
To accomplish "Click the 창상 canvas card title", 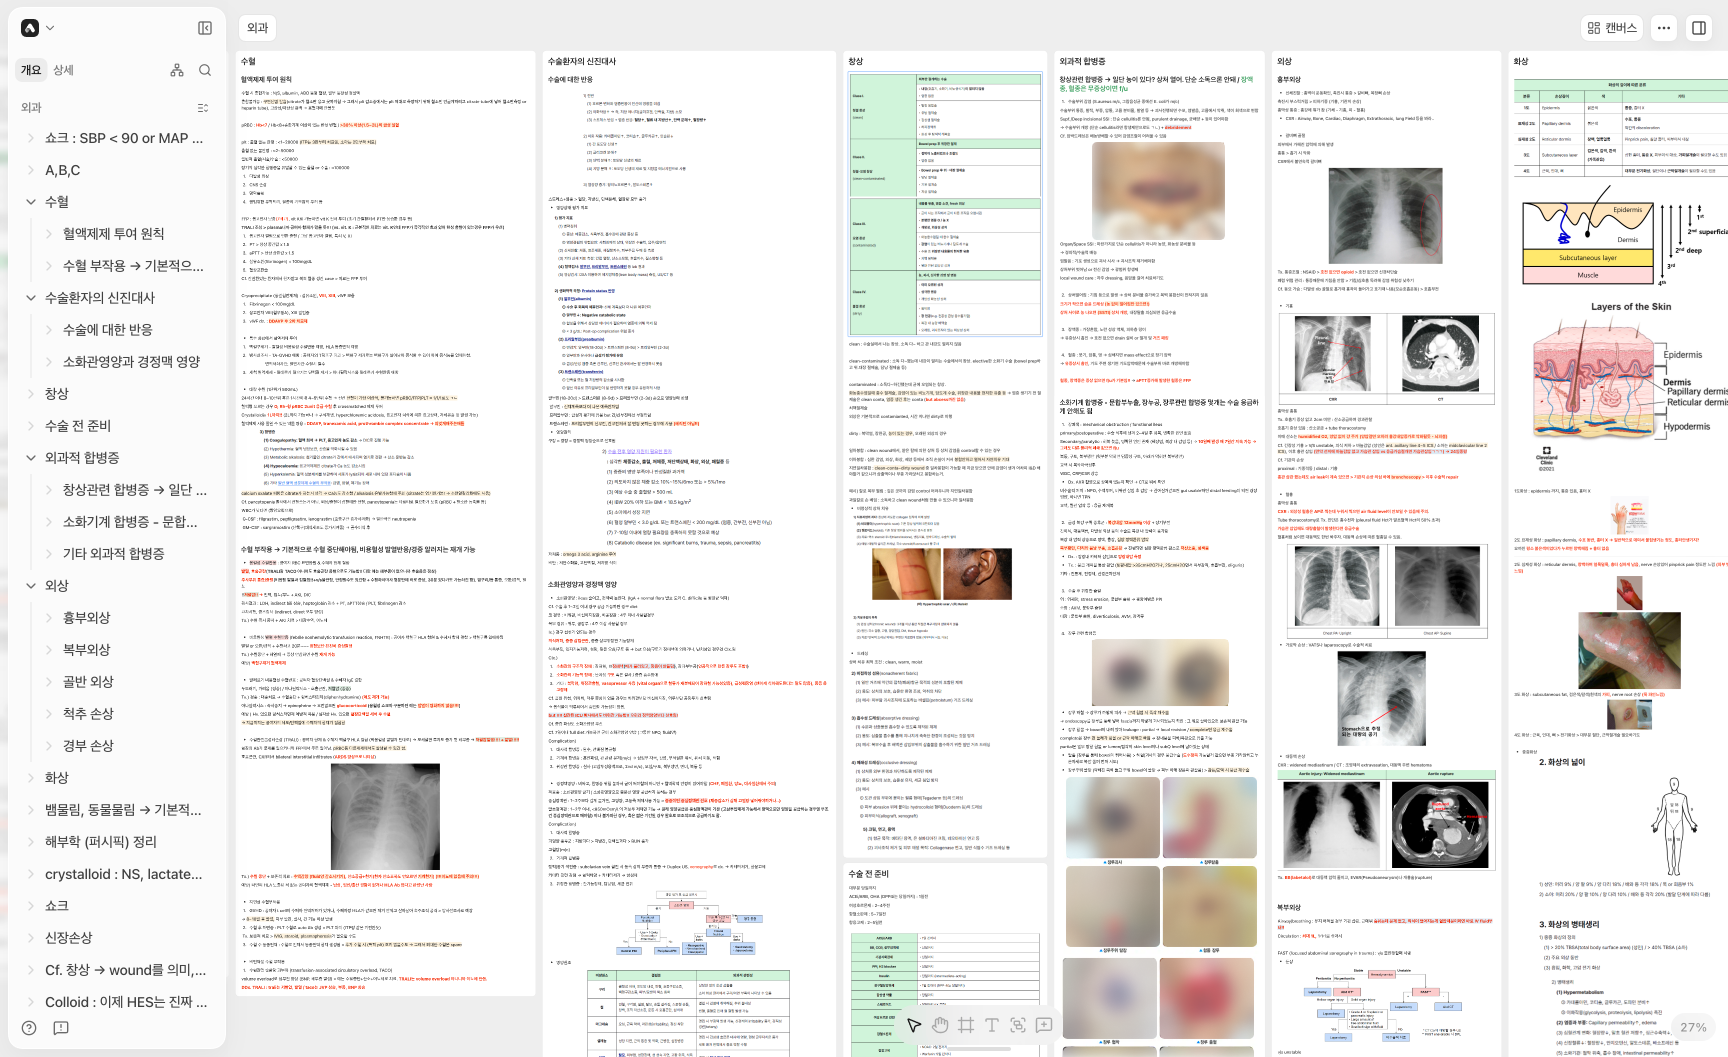I will pyautogui.click(x=855, y=61).
